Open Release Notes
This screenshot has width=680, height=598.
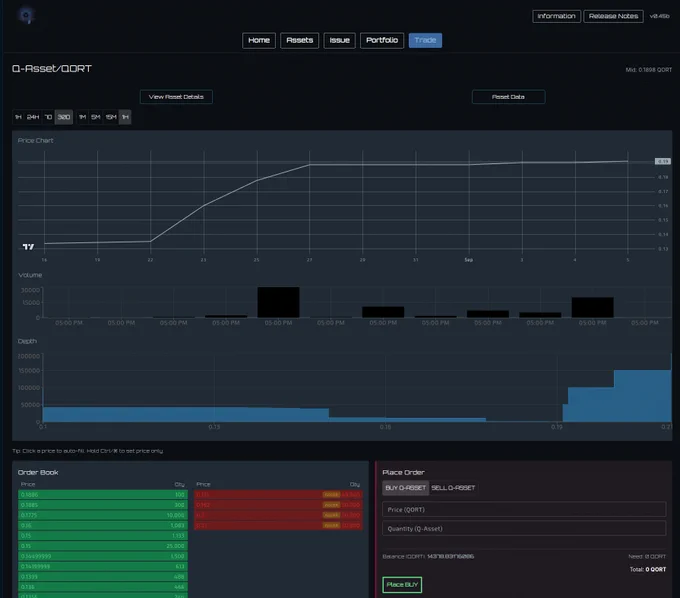click(x=613, y=16)
